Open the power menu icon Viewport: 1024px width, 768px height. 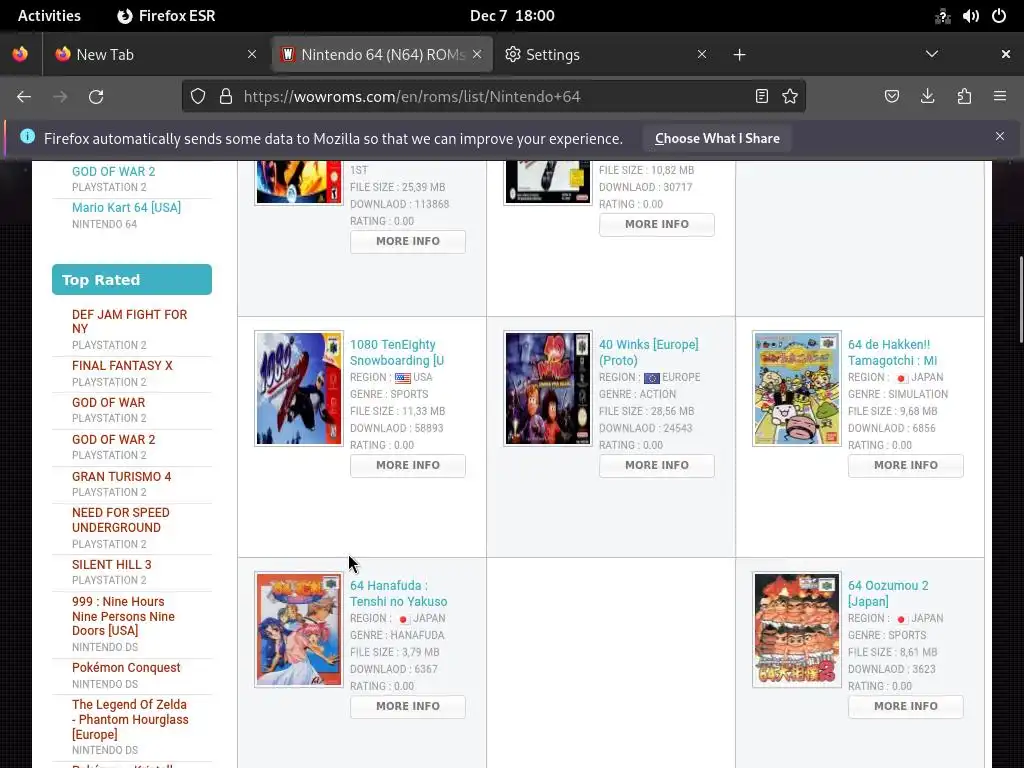[x=999, y=16]
